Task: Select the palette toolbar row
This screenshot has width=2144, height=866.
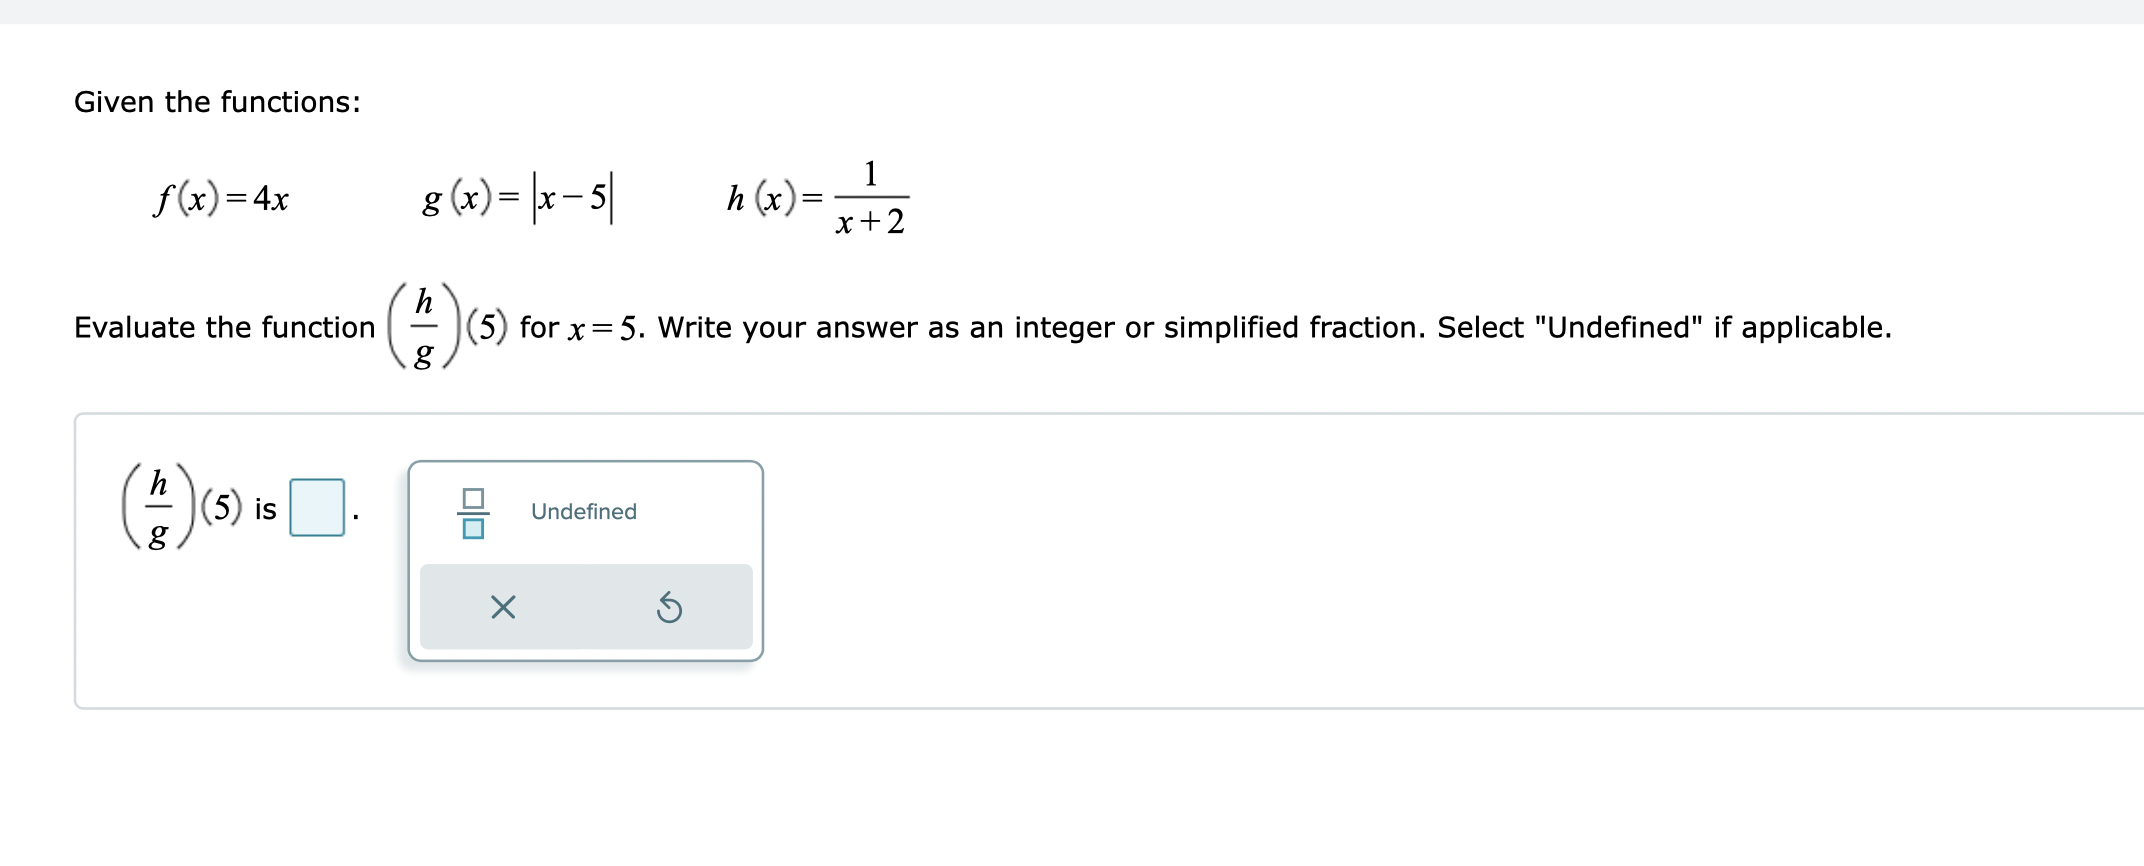Action: (586, 605)
